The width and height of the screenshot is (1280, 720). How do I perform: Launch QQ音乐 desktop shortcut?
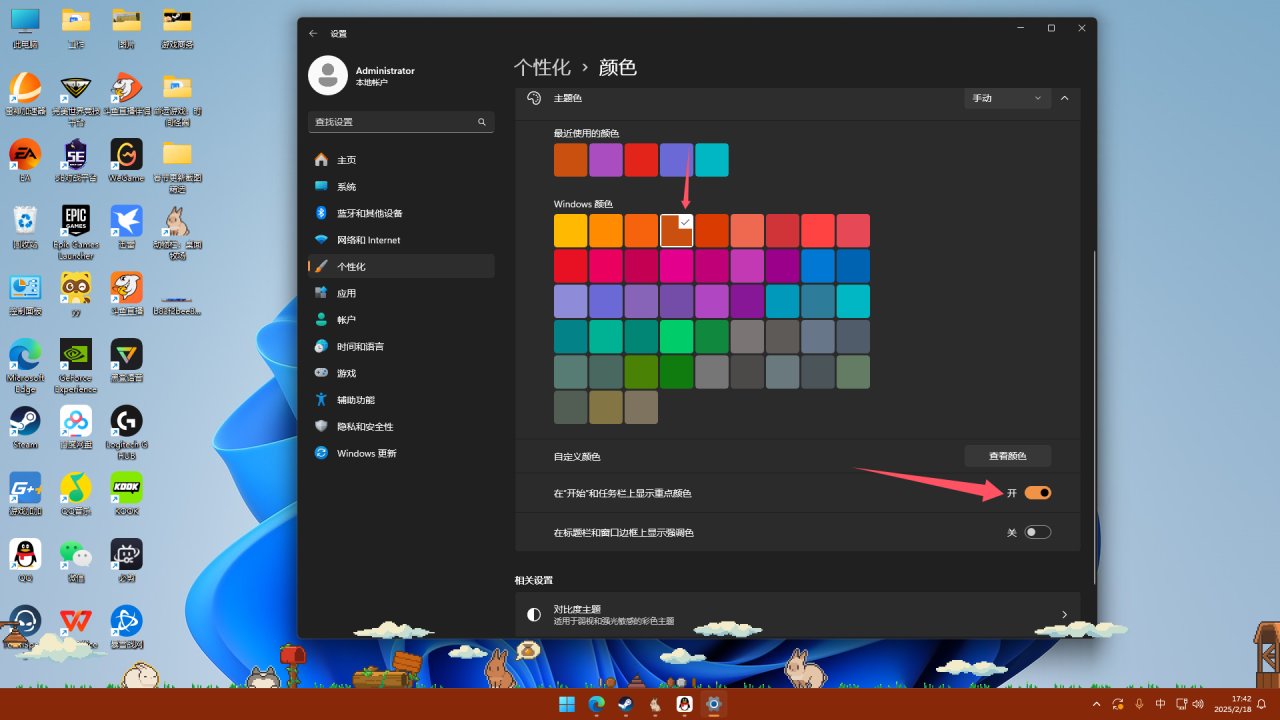[76, 494]
